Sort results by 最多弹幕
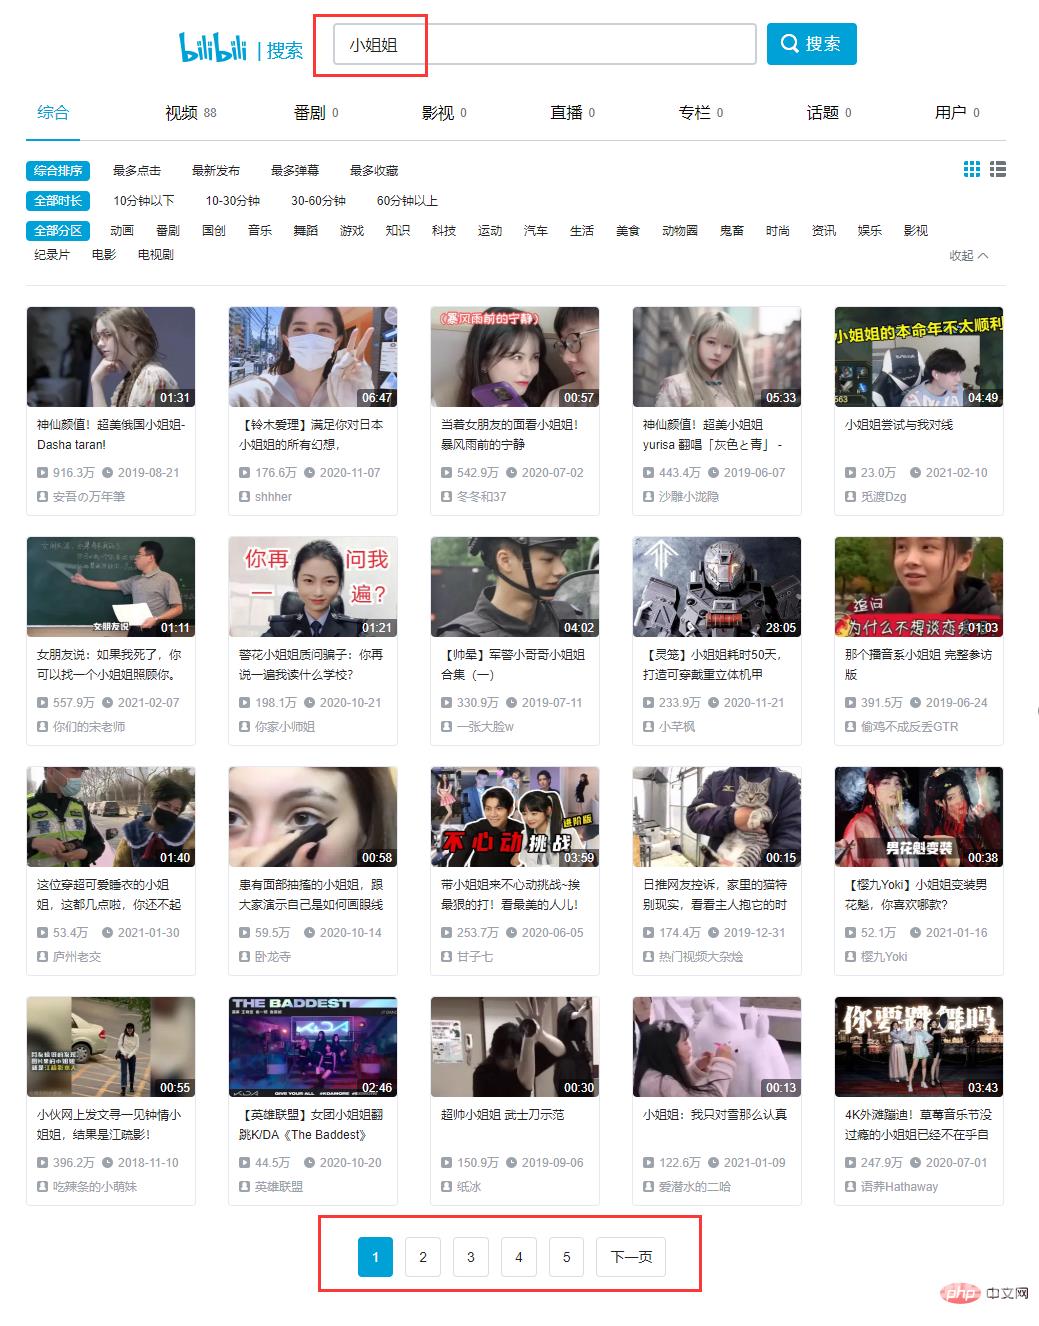Viewport: 1039px width, 1326px height. 295,171
